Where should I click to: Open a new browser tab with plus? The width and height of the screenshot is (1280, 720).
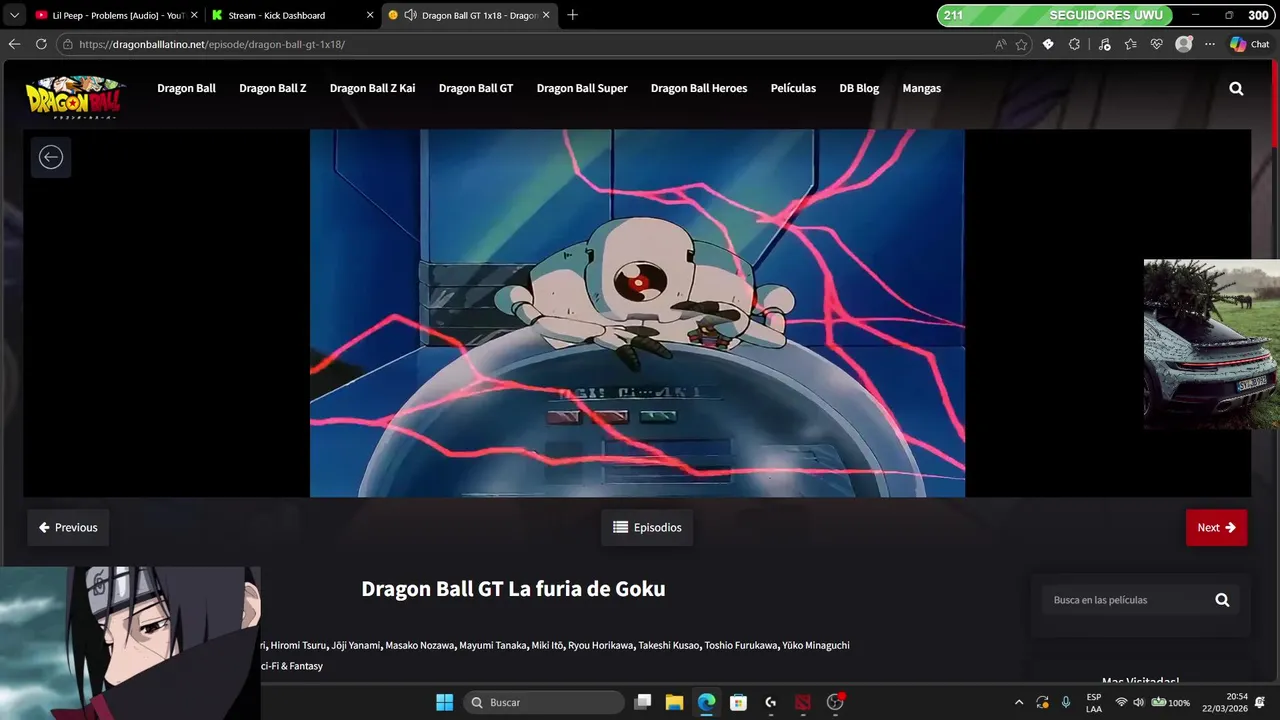click(x=572, y=15)
